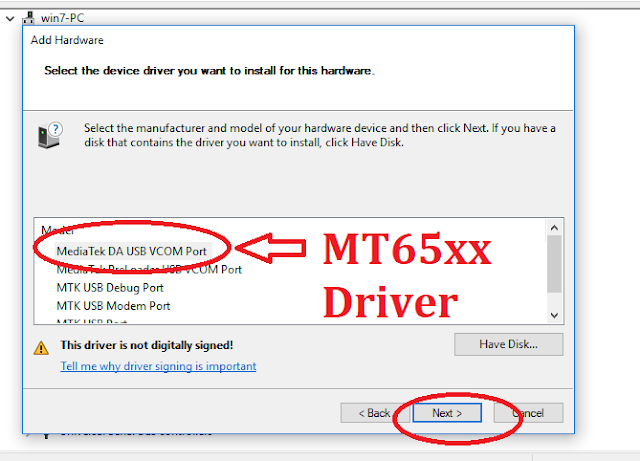Select the win7-PC tree item
This screenshot has width=640, height=461.
(62, 18)
